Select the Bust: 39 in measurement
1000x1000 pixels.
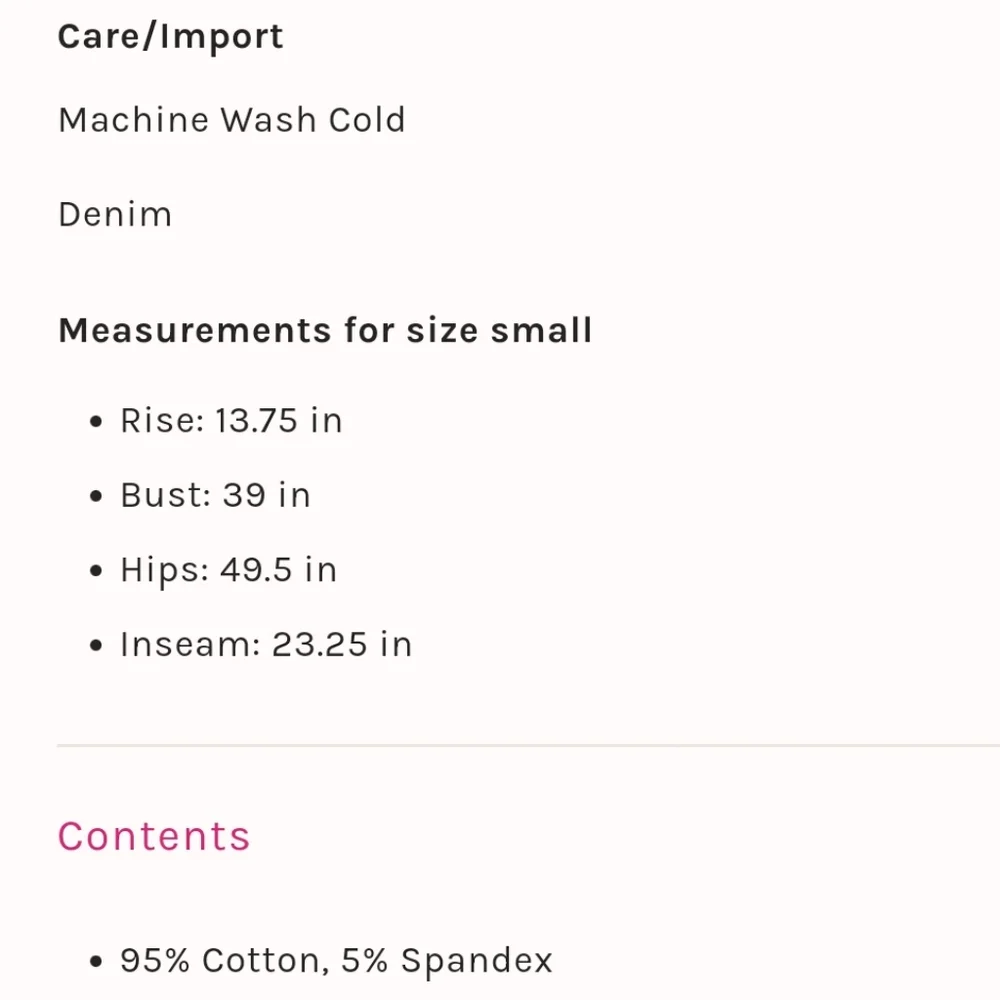215,496
